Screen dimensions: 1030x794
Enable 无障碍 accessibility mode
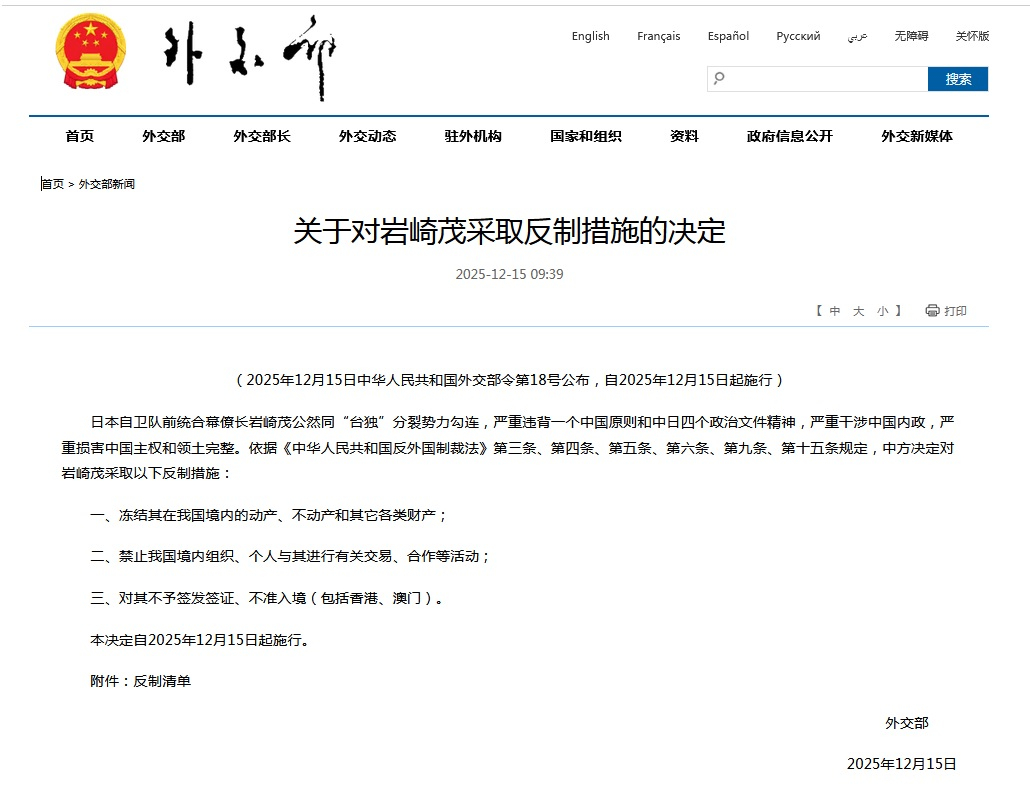(911, 36)
